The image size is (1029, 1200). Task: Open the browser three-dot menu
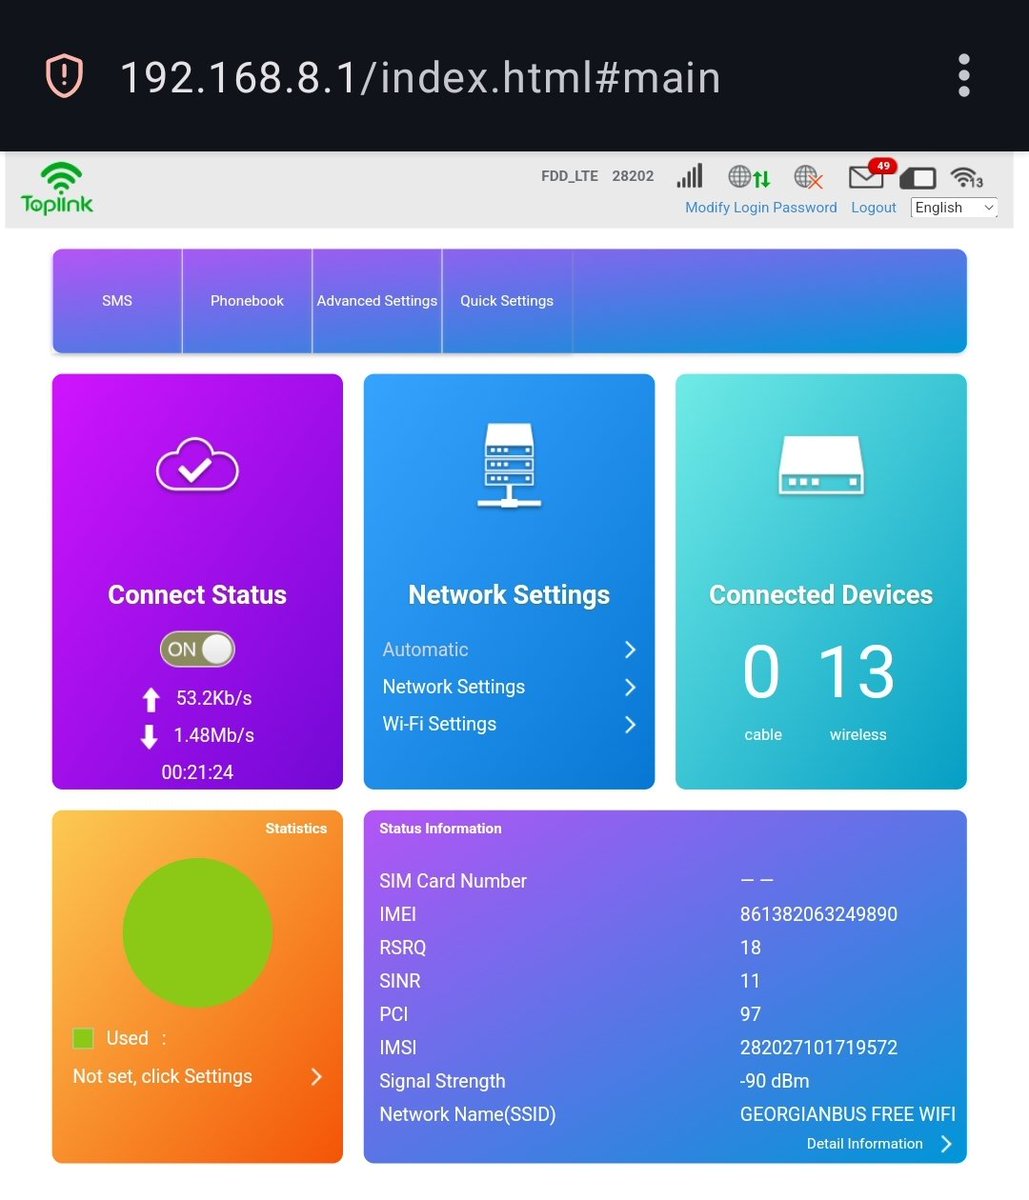click(964, 76)
